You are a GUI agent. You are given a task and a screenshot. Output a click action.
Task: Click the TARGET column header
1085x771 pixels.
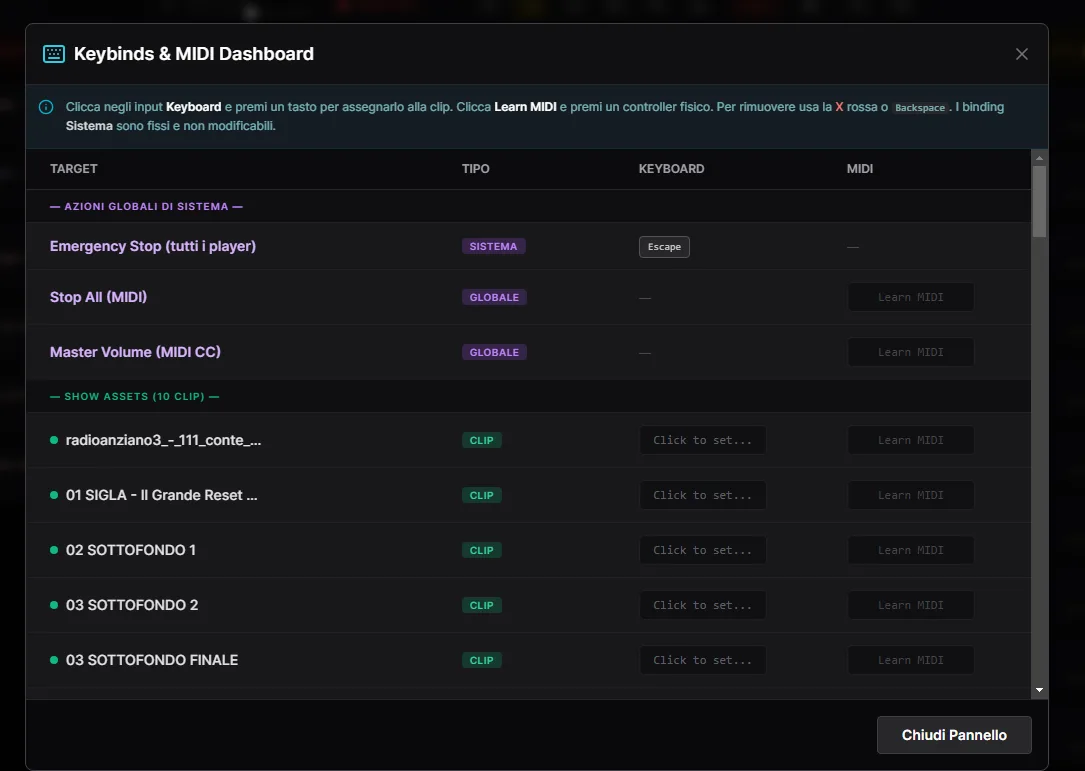73,169
